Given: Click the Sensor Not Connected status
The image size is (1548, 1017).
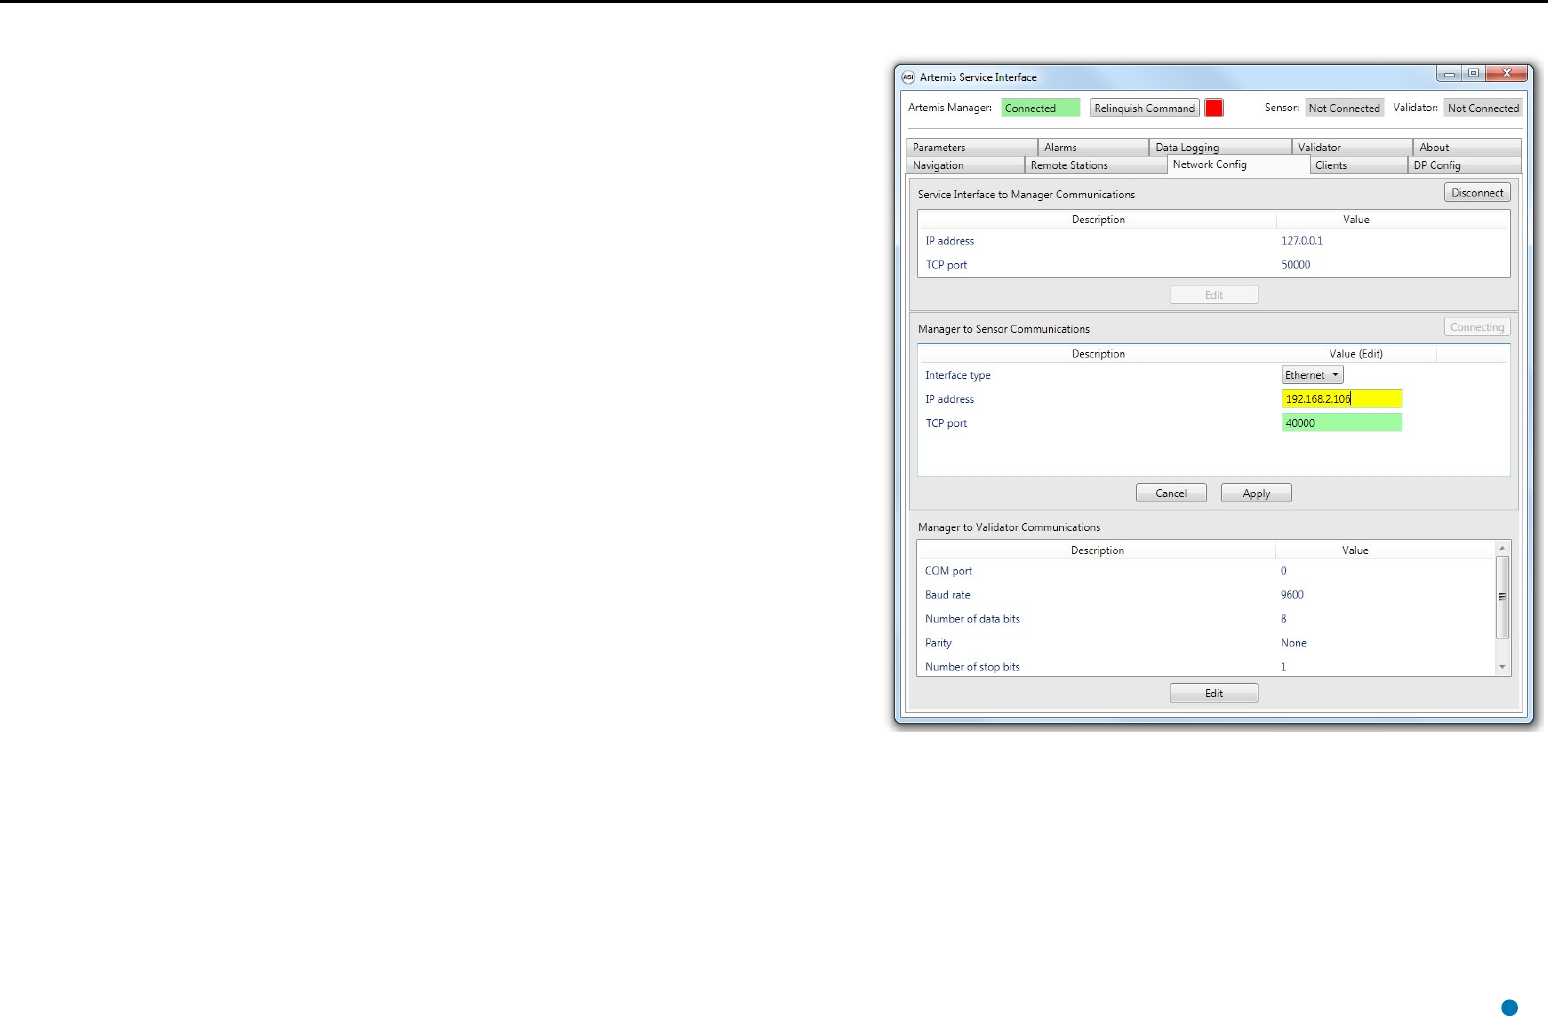Looking at the screenshot, I should tap(1344, 108).
